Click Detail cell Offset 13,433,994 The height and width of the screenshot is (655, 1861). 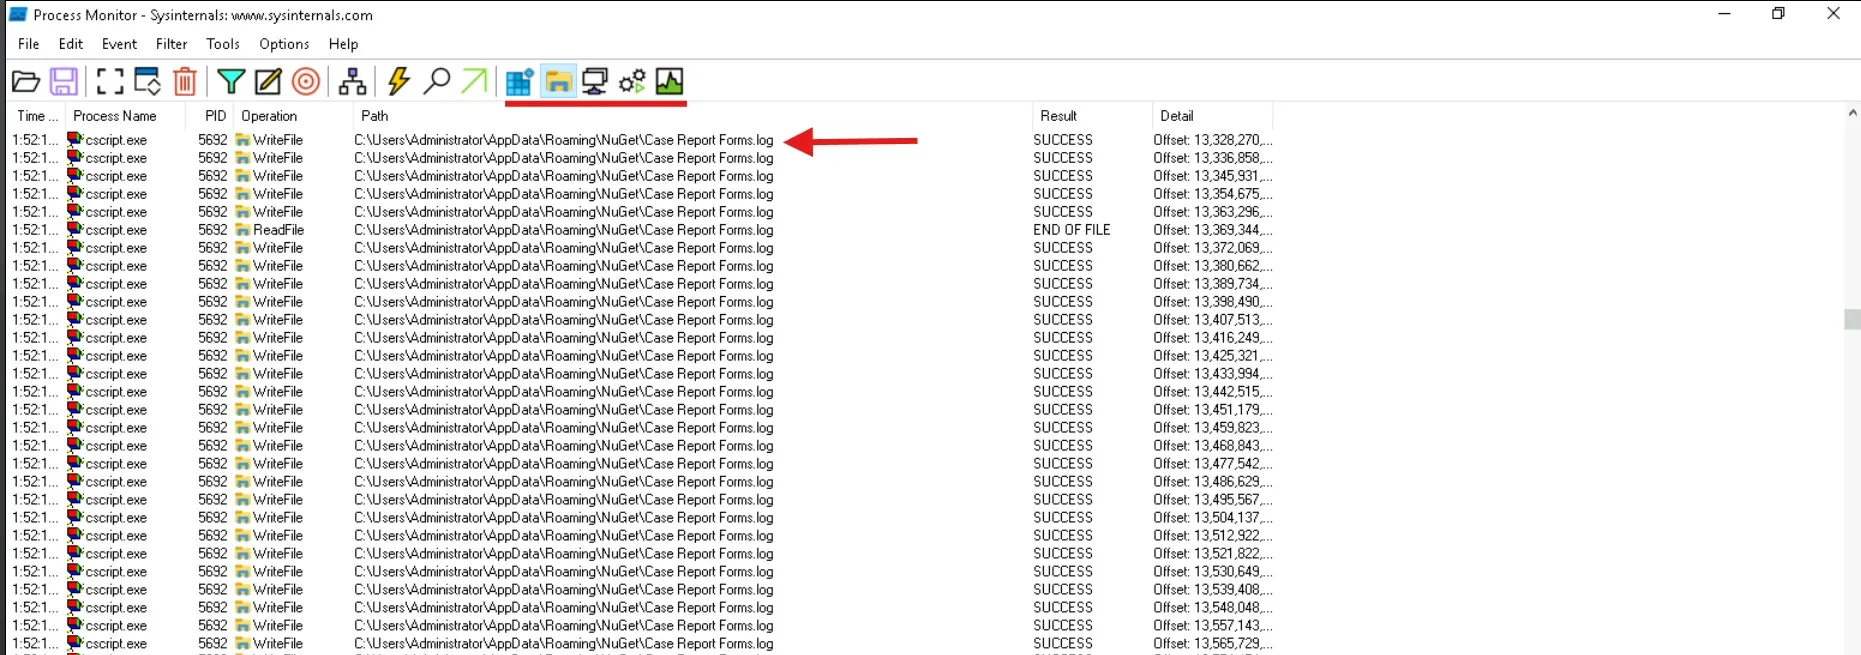tap(1213, 374)
